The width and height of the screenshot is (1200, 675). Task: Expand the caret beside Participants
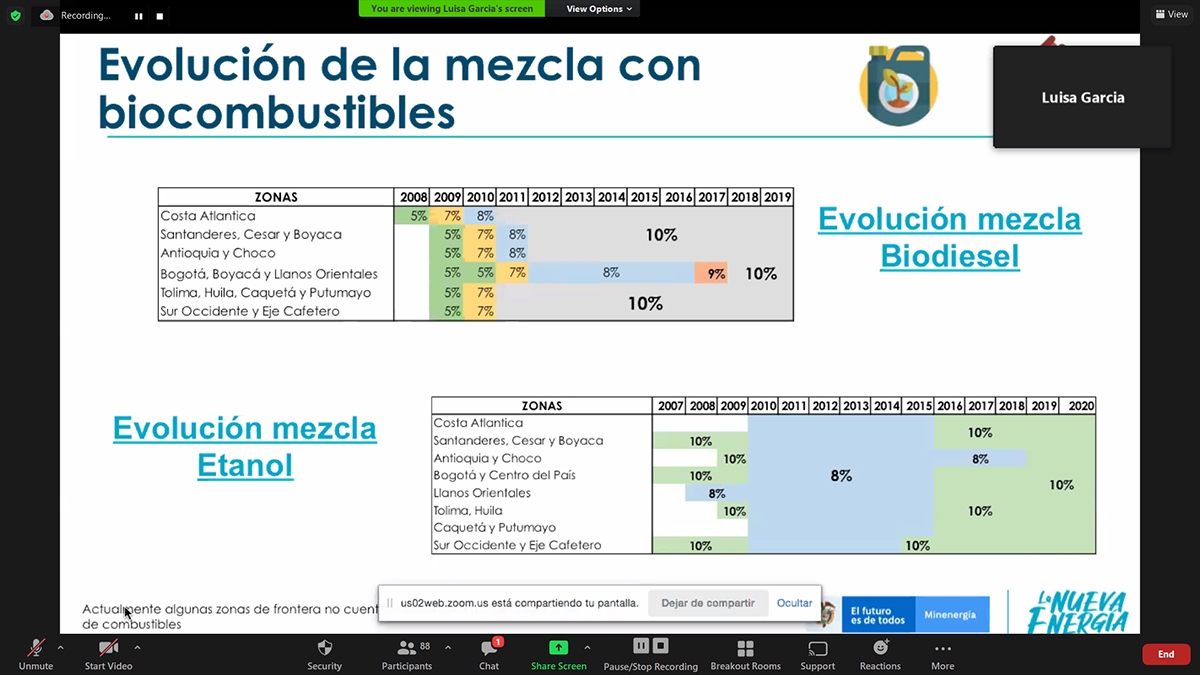(x=447, y=647)
